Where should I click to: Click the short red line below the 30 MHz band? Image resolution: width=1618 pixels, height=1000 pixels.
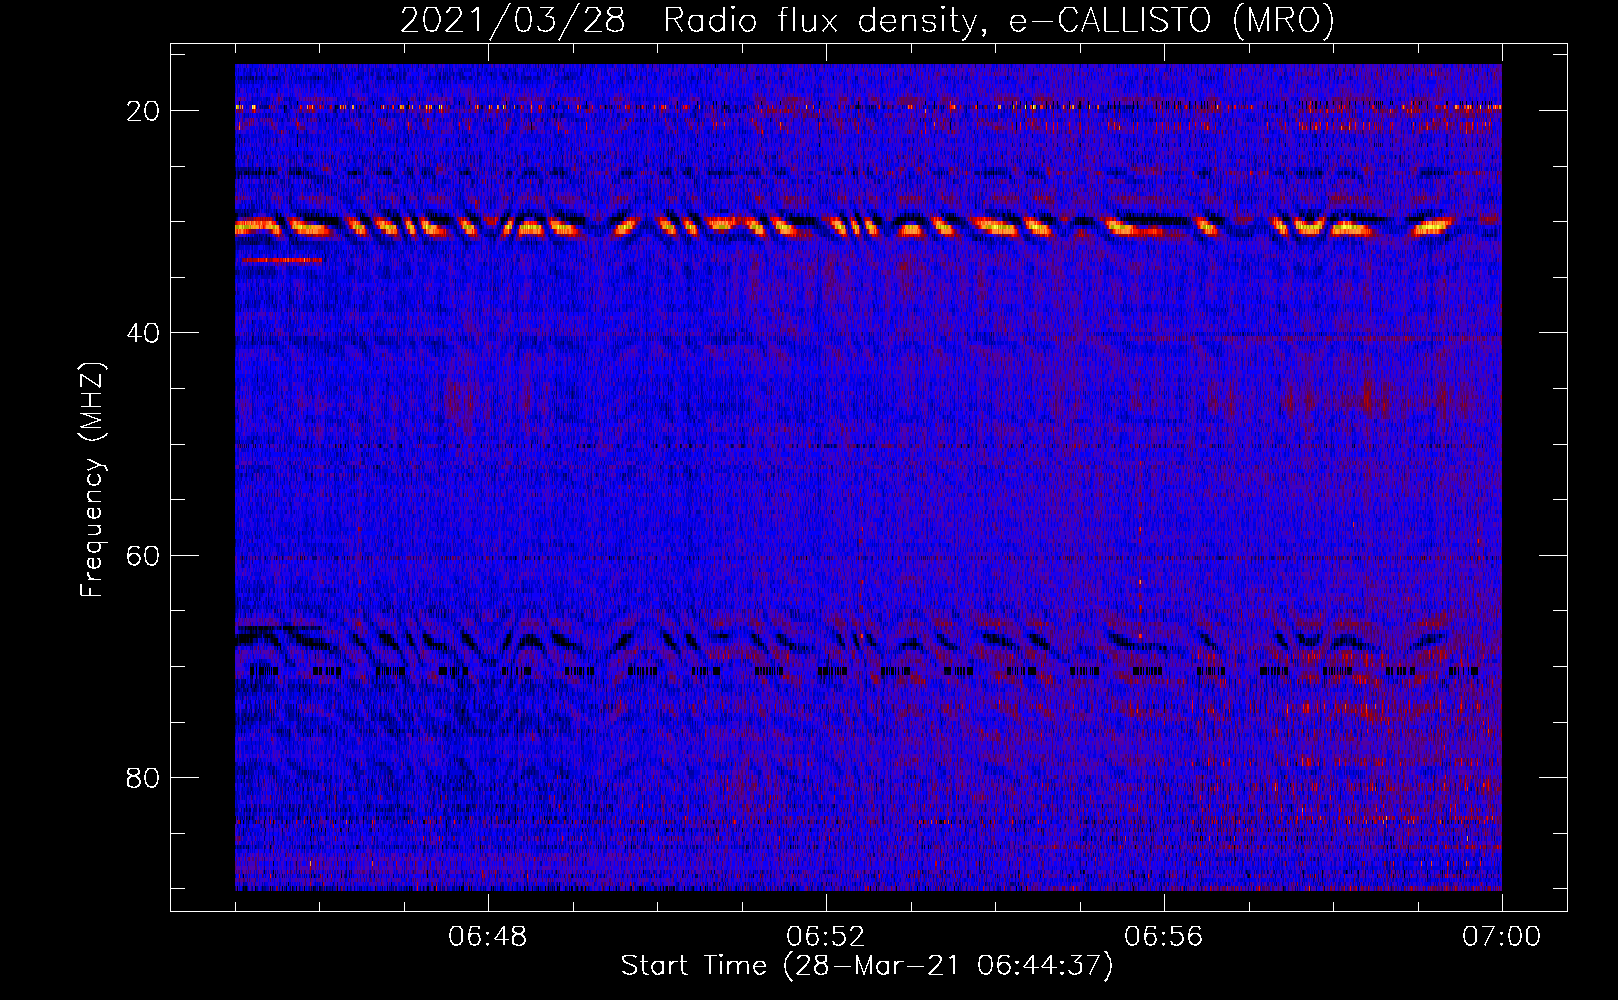click(x=282, y=260)
